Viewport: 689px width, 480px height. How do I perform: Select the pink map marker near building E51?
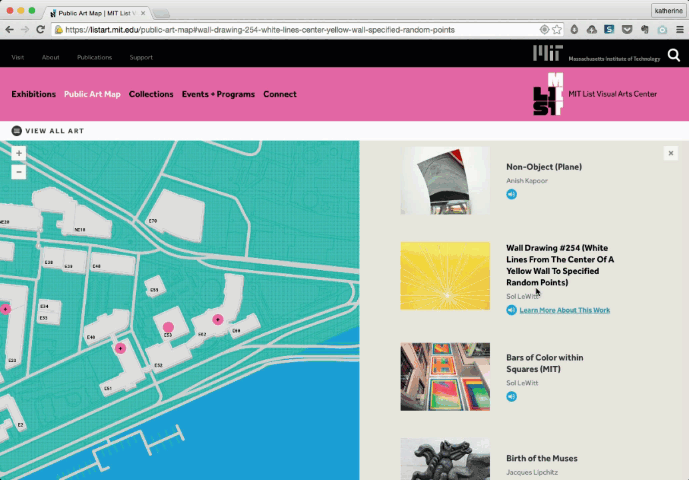pos(120,349)
